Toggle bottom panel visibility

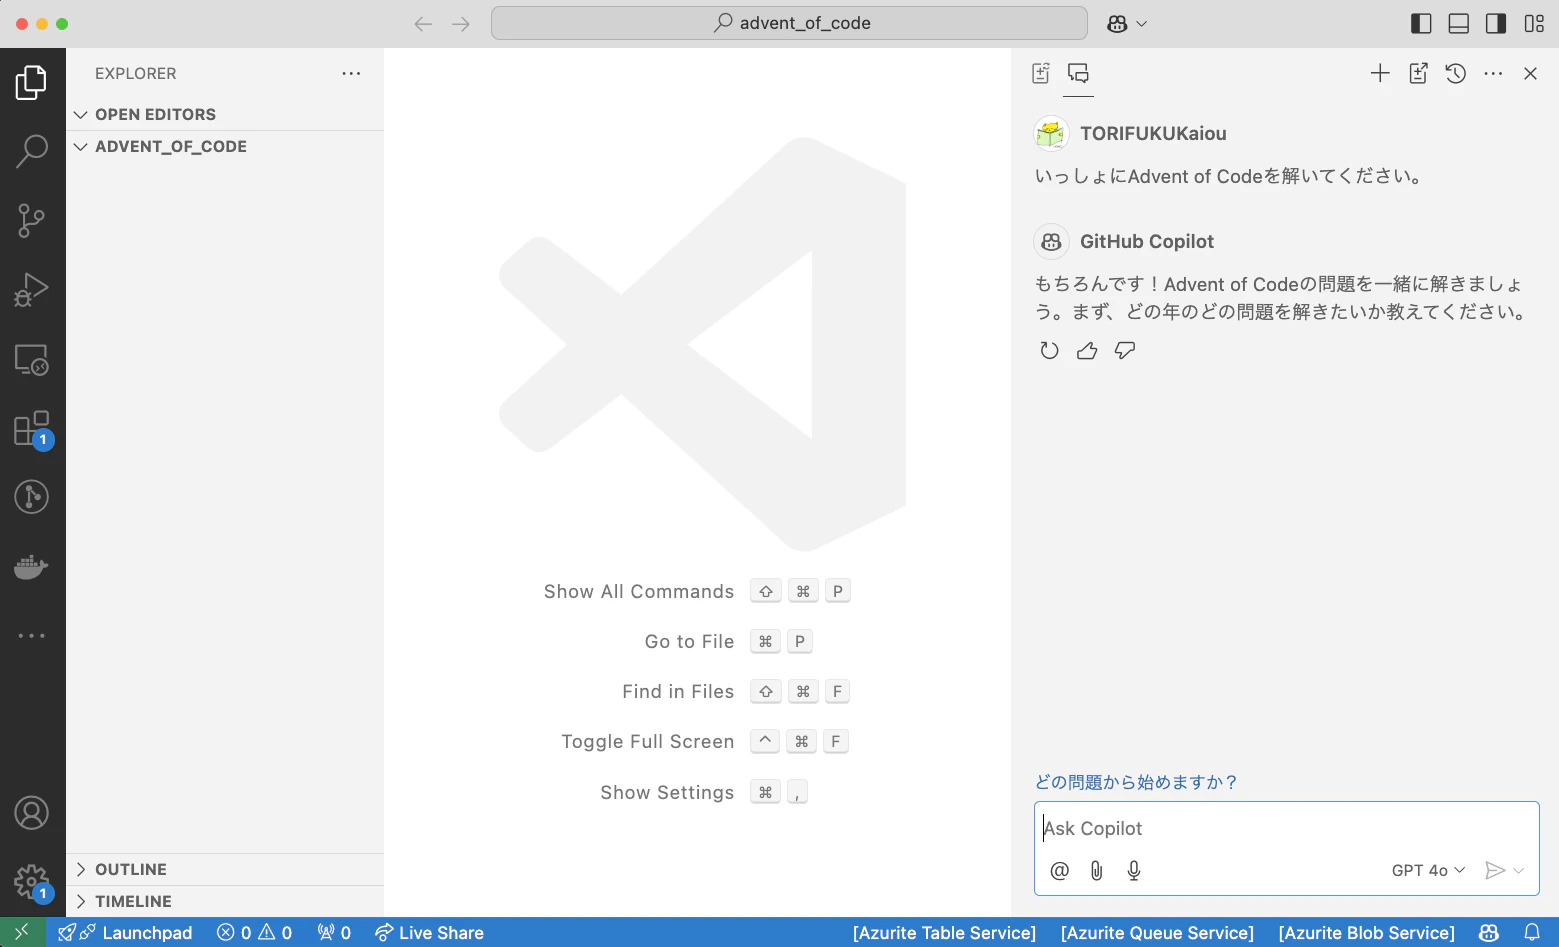click(1459, 24)
